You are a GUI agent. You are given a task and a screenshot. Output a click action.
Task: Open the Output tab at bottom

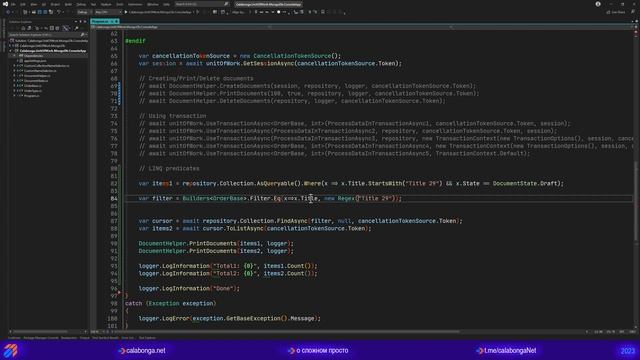tap(84, 338)
